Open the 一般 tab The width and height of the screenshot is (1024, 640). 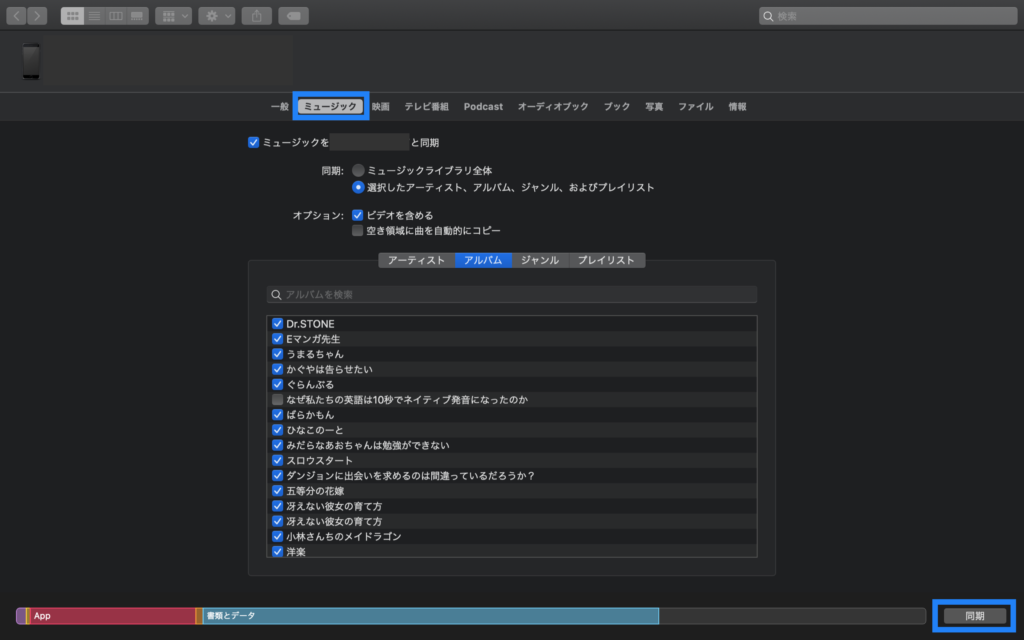pos(280,106)
